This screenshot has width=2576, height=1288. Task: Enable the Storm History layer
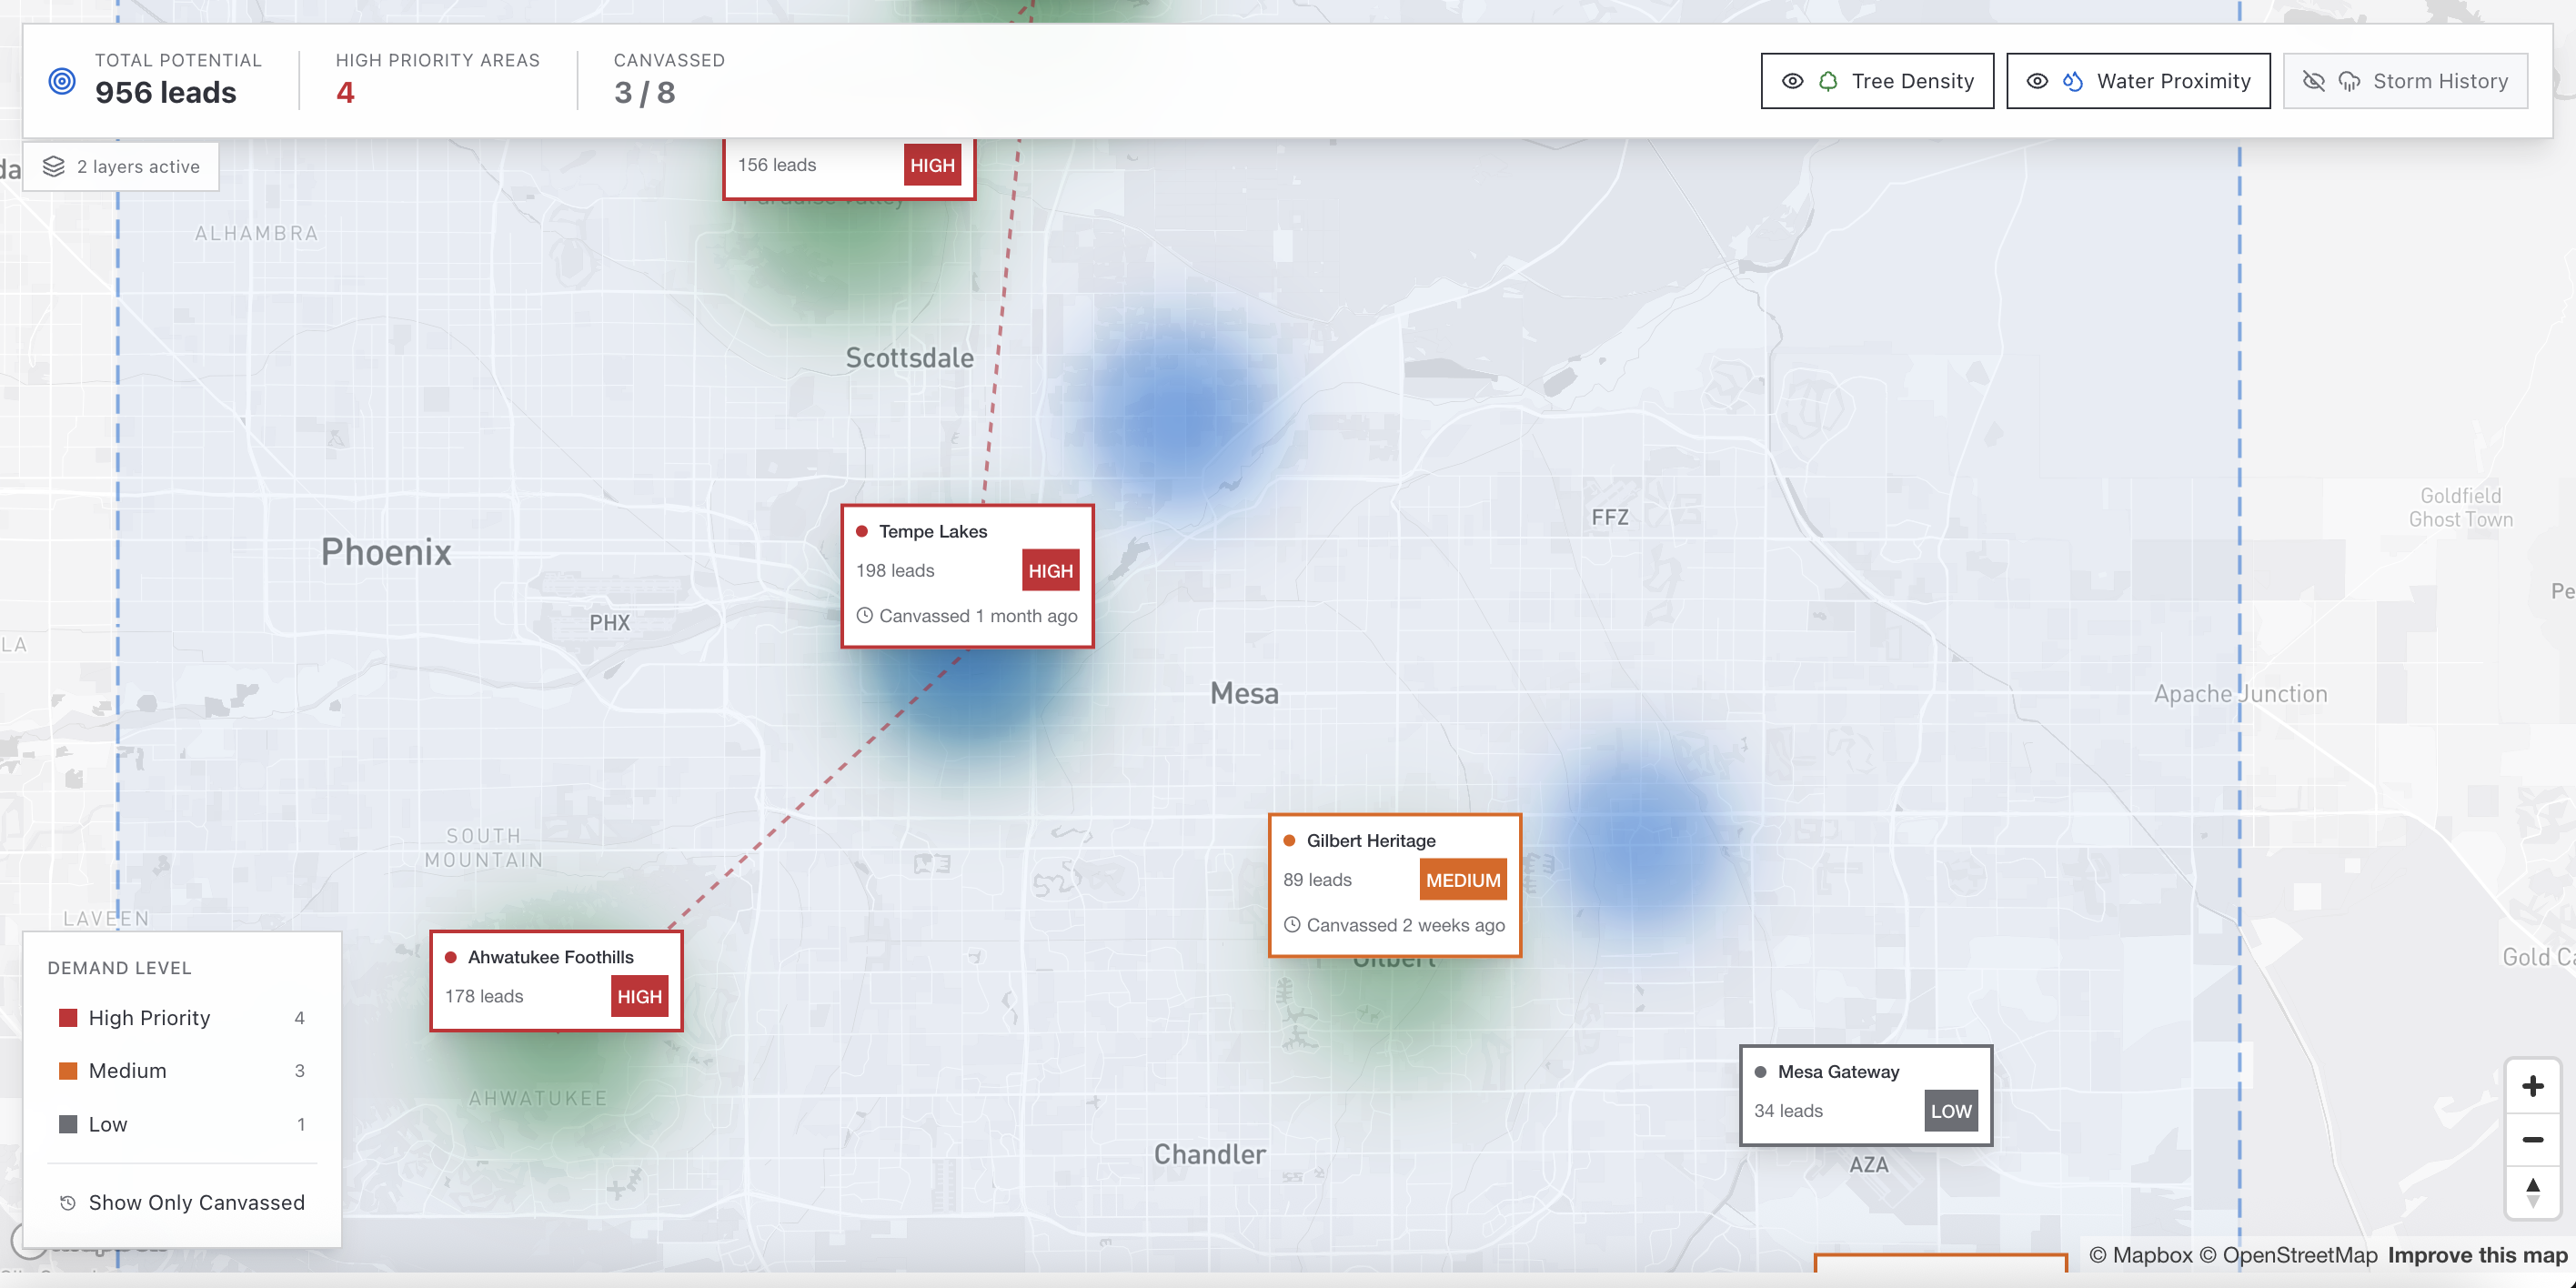pos(2404,81)
